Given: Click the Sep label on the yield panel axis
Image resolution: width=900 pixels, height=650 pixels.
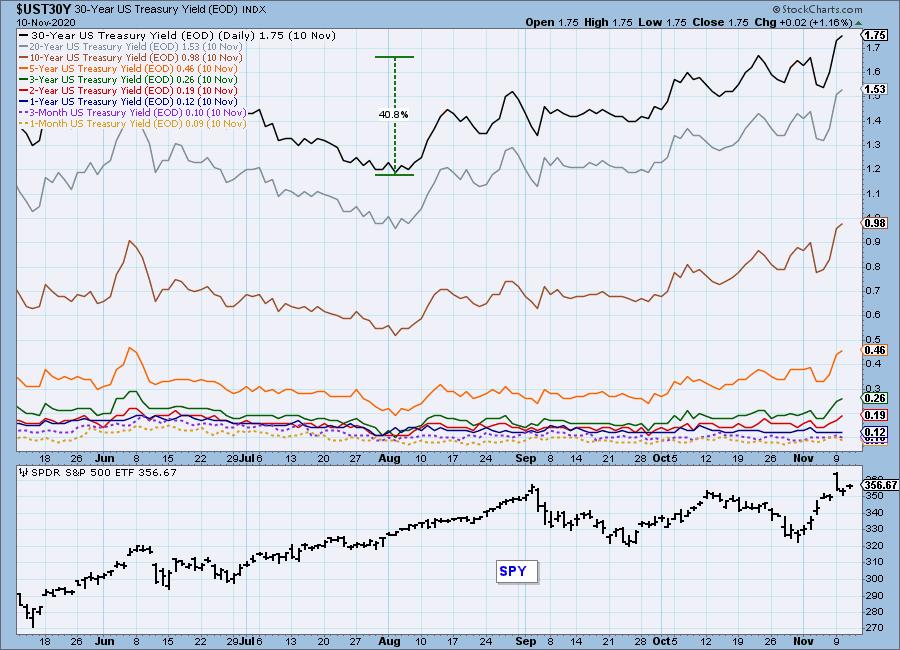Looking at the screenshot, I should coord(525,458).
